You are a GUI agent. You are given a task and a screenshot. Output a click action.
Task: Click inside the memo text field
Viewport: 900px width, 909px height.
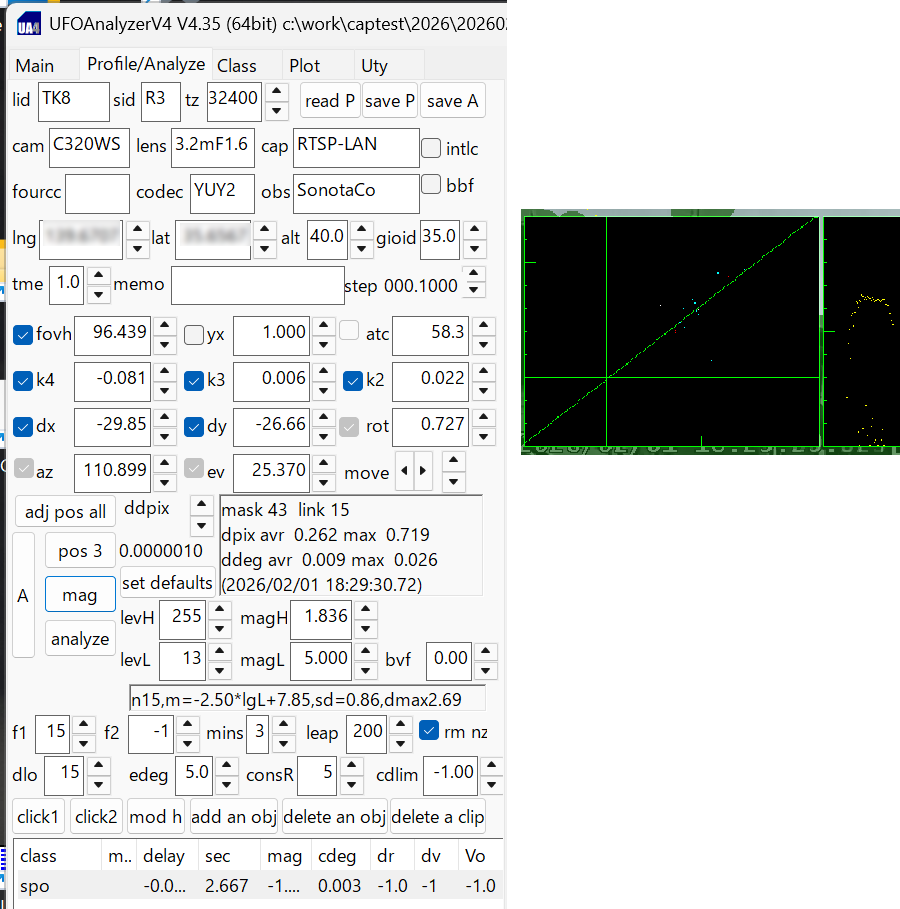click(x=257, y=285)
